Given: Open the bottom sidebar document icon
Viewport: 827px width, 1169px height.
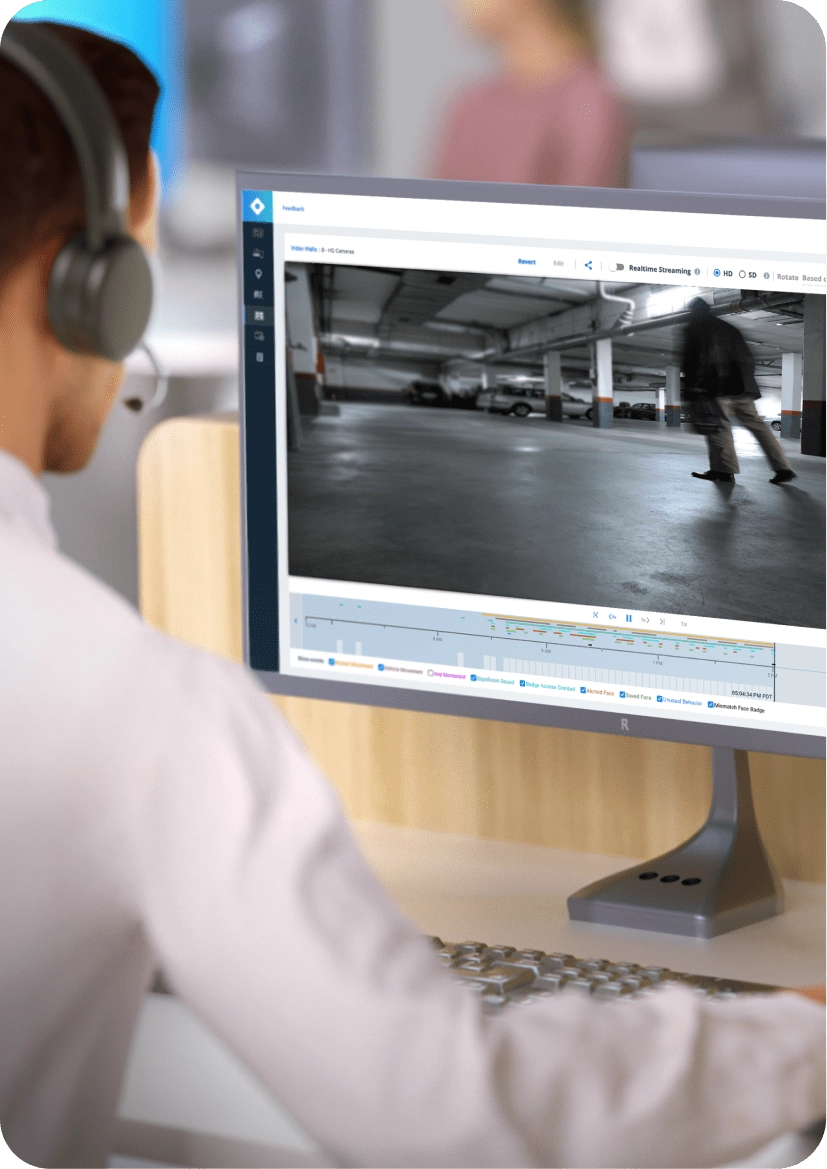Looking at the screenshot, I should click(x=260, y=357).
